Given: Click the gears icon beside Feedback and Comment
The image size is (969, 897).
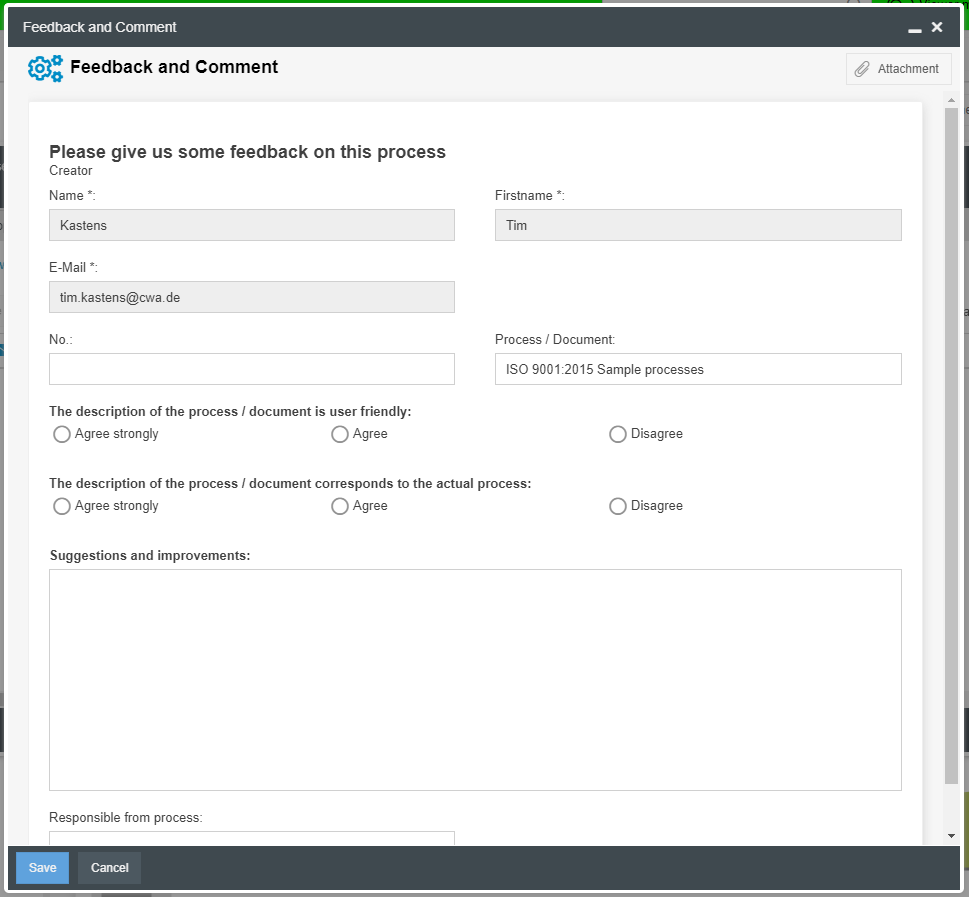Looking at the screenshot, I should (45, 68).
